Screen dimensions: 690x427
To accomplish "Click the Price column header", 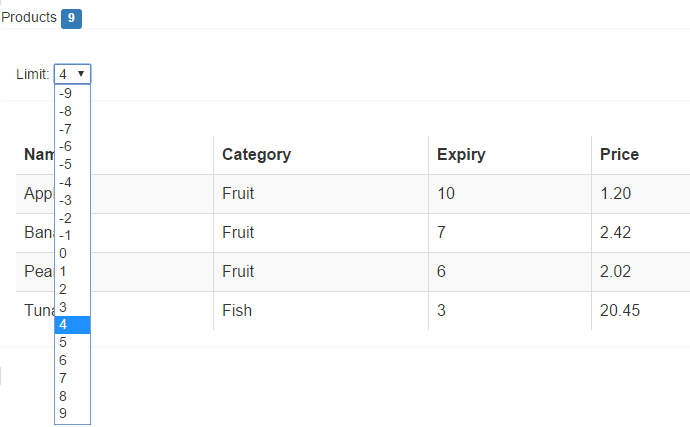I will (619, 154).
